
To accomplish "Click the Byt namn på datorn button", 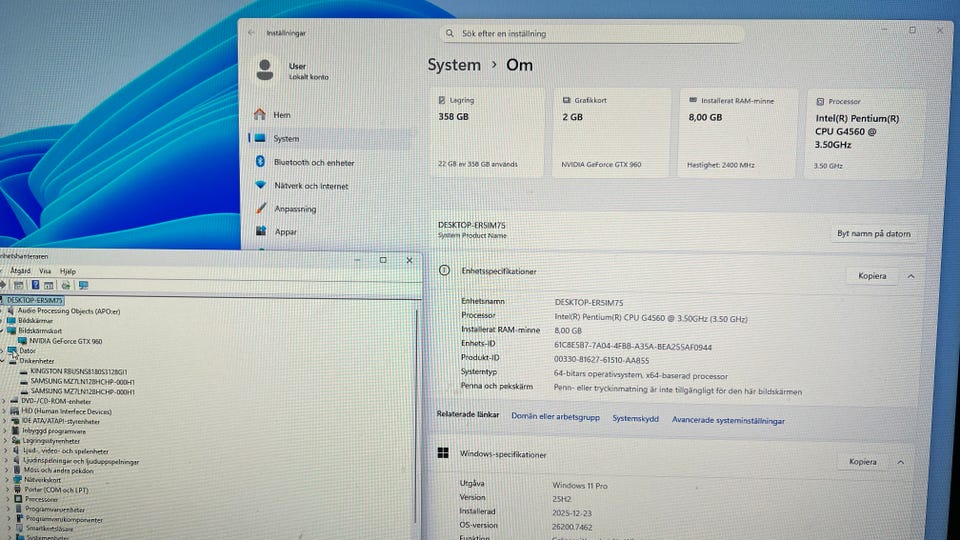I will 874,233.
